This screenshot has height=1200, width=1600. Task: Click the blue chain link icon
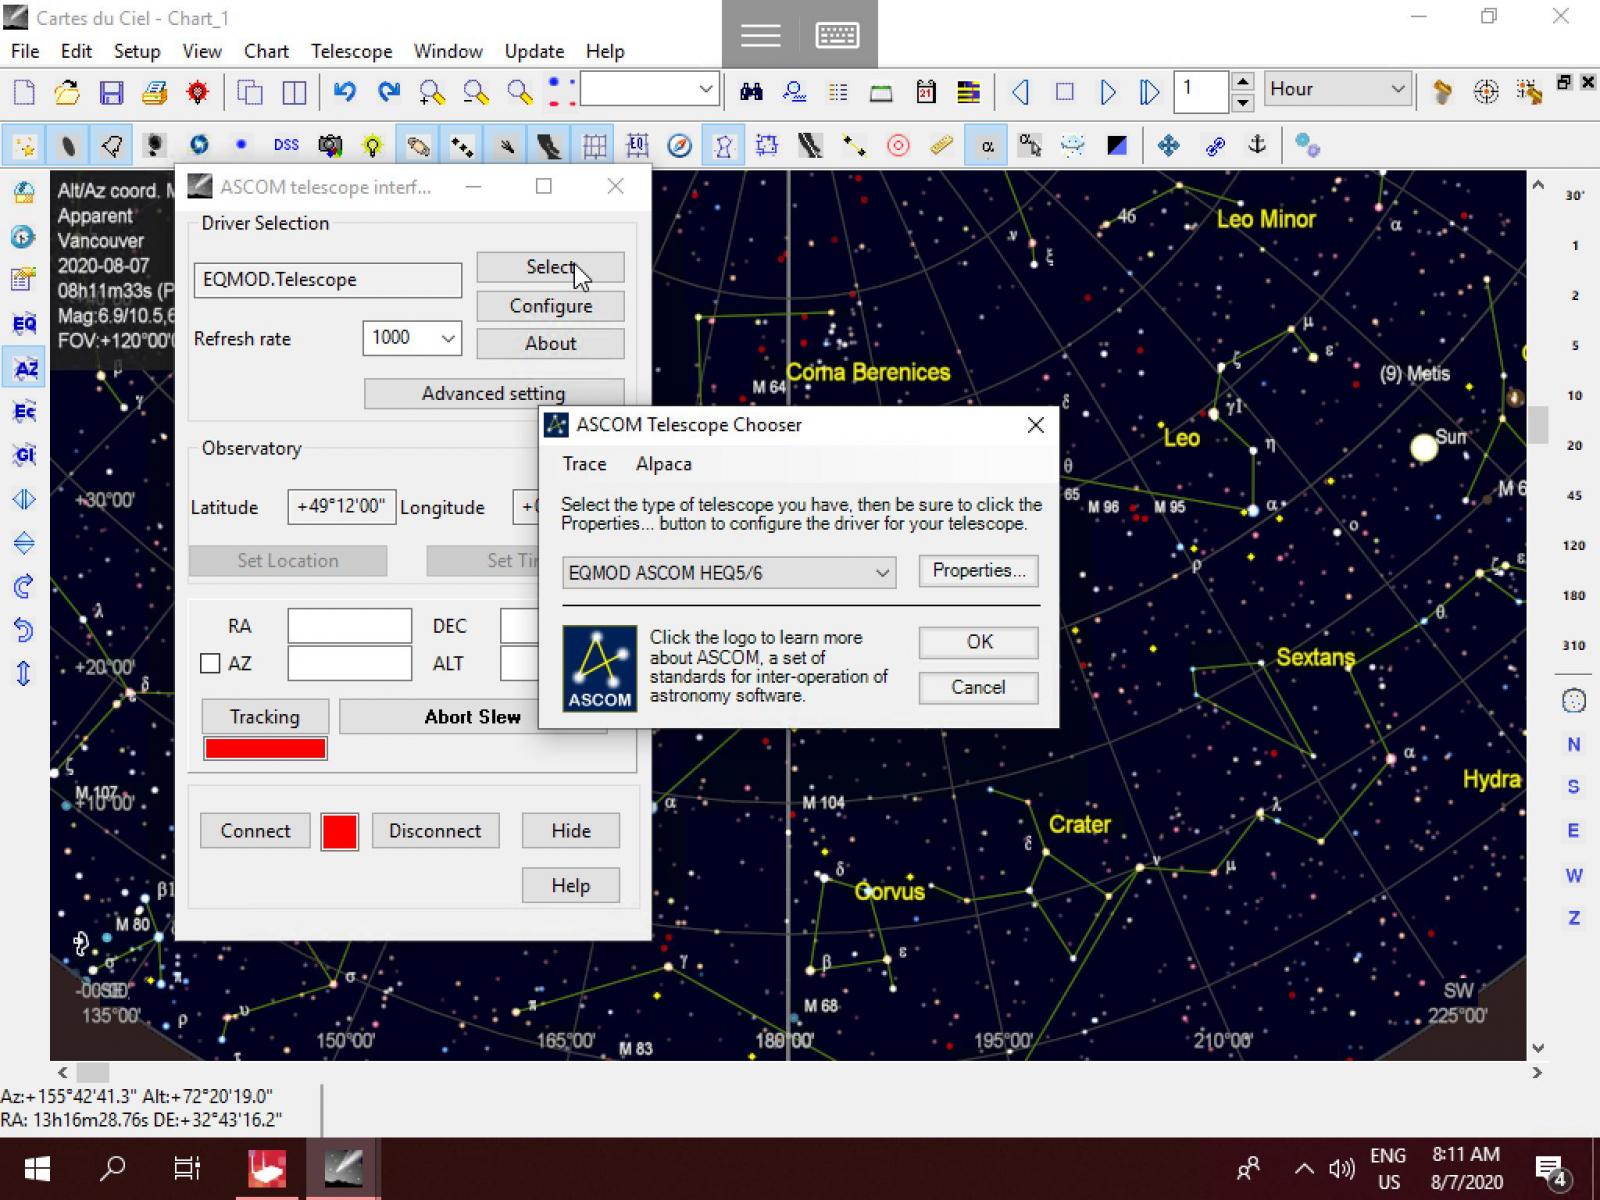point(1214,145)
